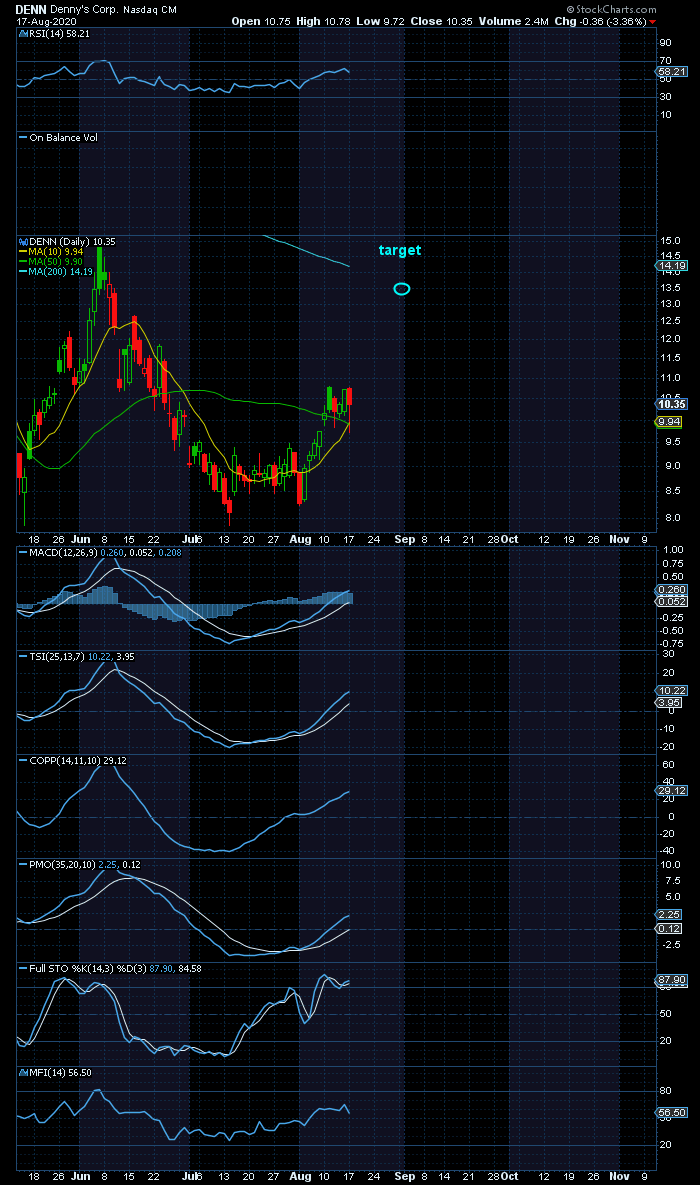Open the StockCharts.com copyright link
Screen dimensions: 700x1185
(x=612, y=9)
